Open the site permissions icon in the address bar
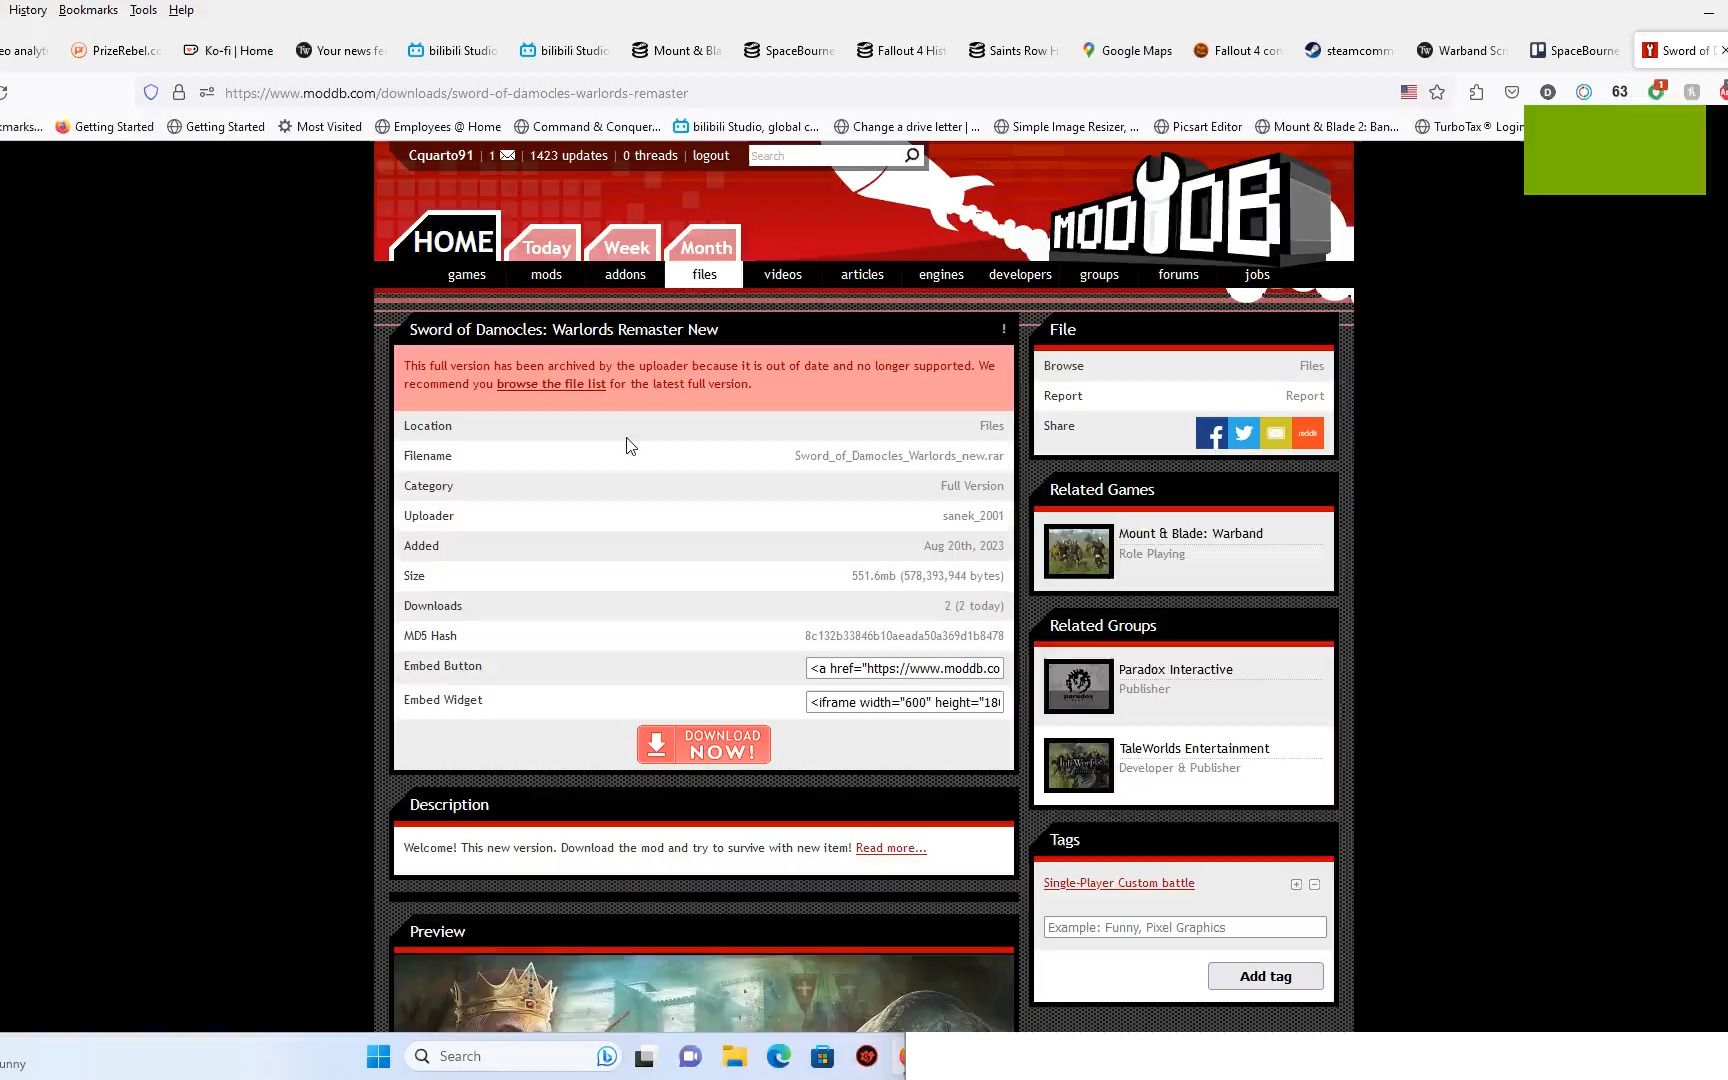 (207, 92)
